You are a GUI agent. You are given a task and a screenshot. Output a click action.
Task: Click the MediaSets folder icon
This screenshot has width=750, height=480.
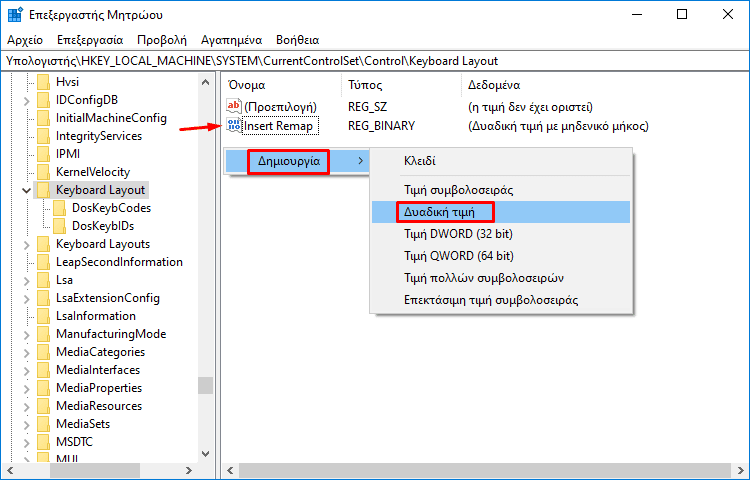point(44,424)
